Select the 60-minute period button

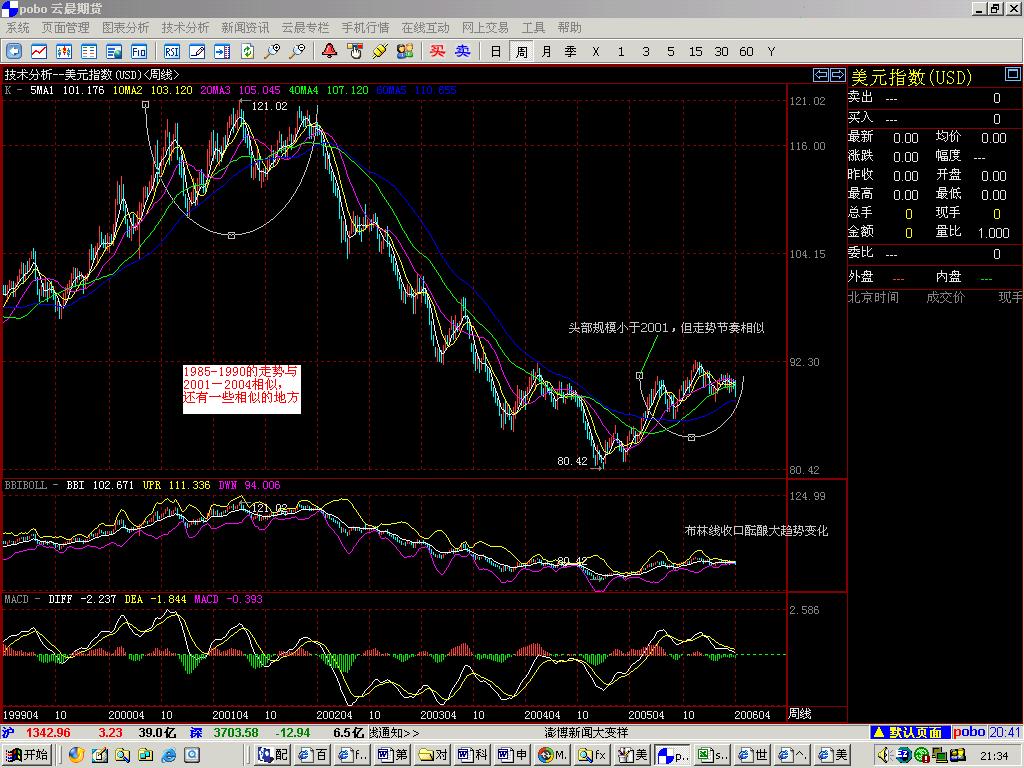(746, 51)
